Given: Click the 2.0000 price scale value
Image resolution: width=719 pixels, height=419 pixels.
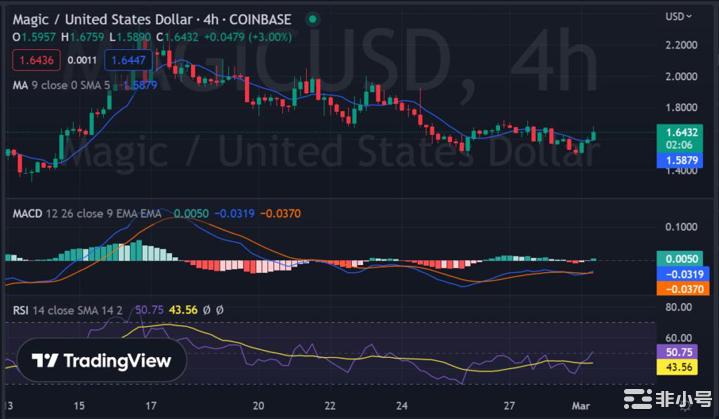Looking at the screenshot, I should [x=681, y=76].
